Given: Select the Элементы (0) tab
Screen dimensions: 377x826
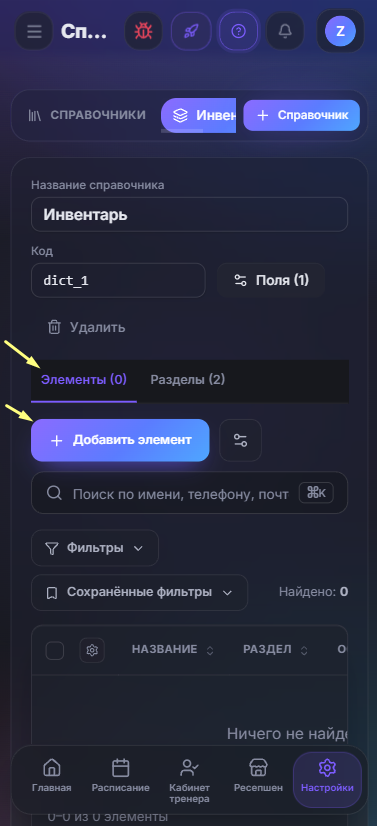Looking at the screenshot, I should tap(84, 379).
